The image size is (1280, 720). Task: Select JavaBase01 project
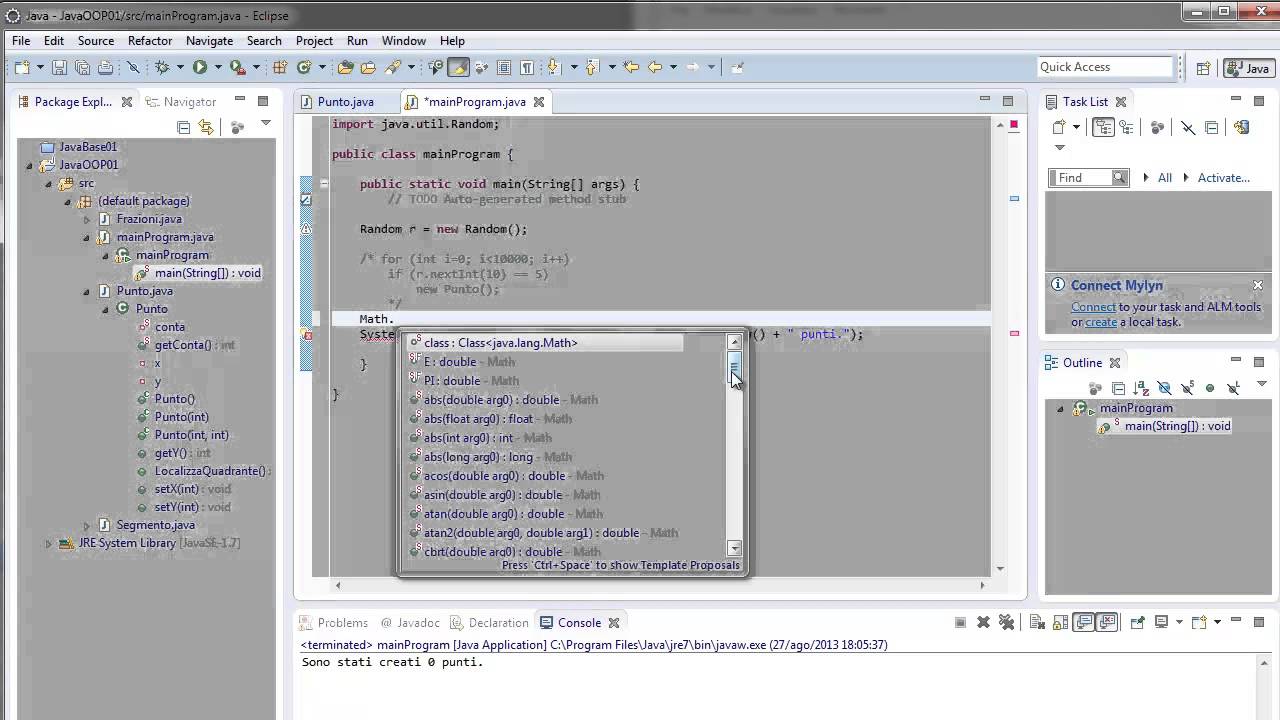point(79,147)
